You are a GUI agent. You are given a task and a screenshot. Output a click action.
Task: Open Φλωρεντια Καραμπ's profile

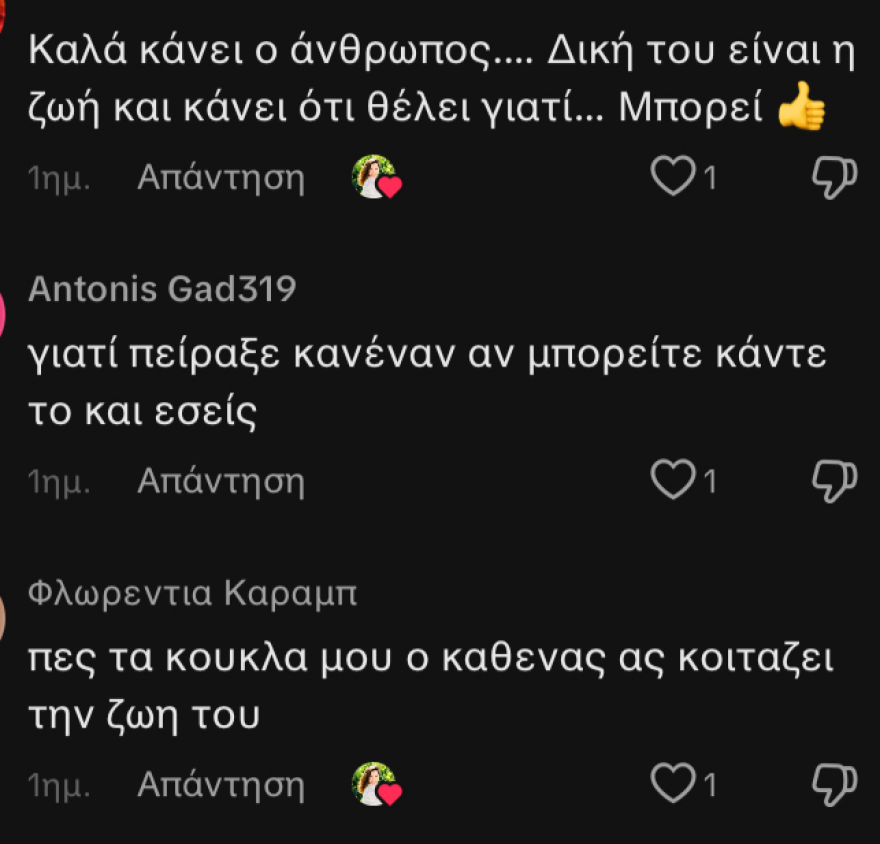pyautogui.click(x=190, y=591)
